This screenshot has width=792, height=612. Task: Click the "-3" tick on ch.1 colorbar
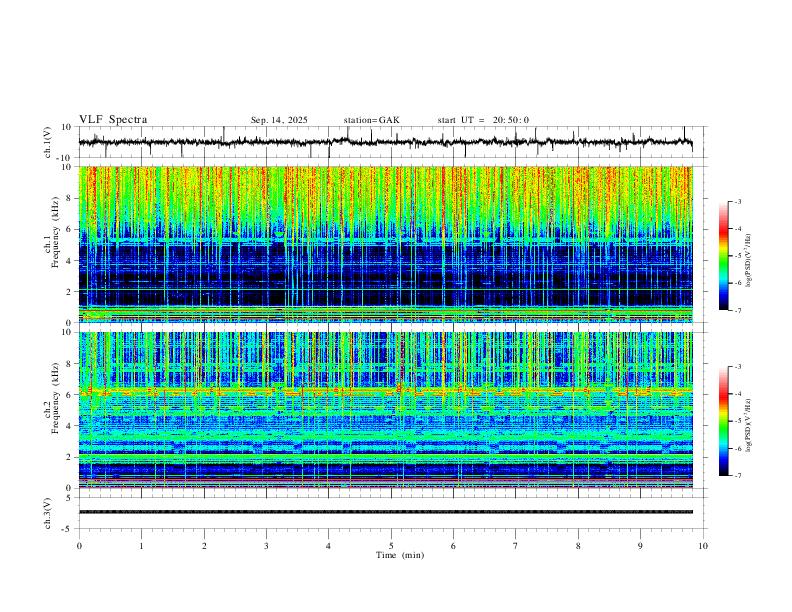(x=737, y=201)
